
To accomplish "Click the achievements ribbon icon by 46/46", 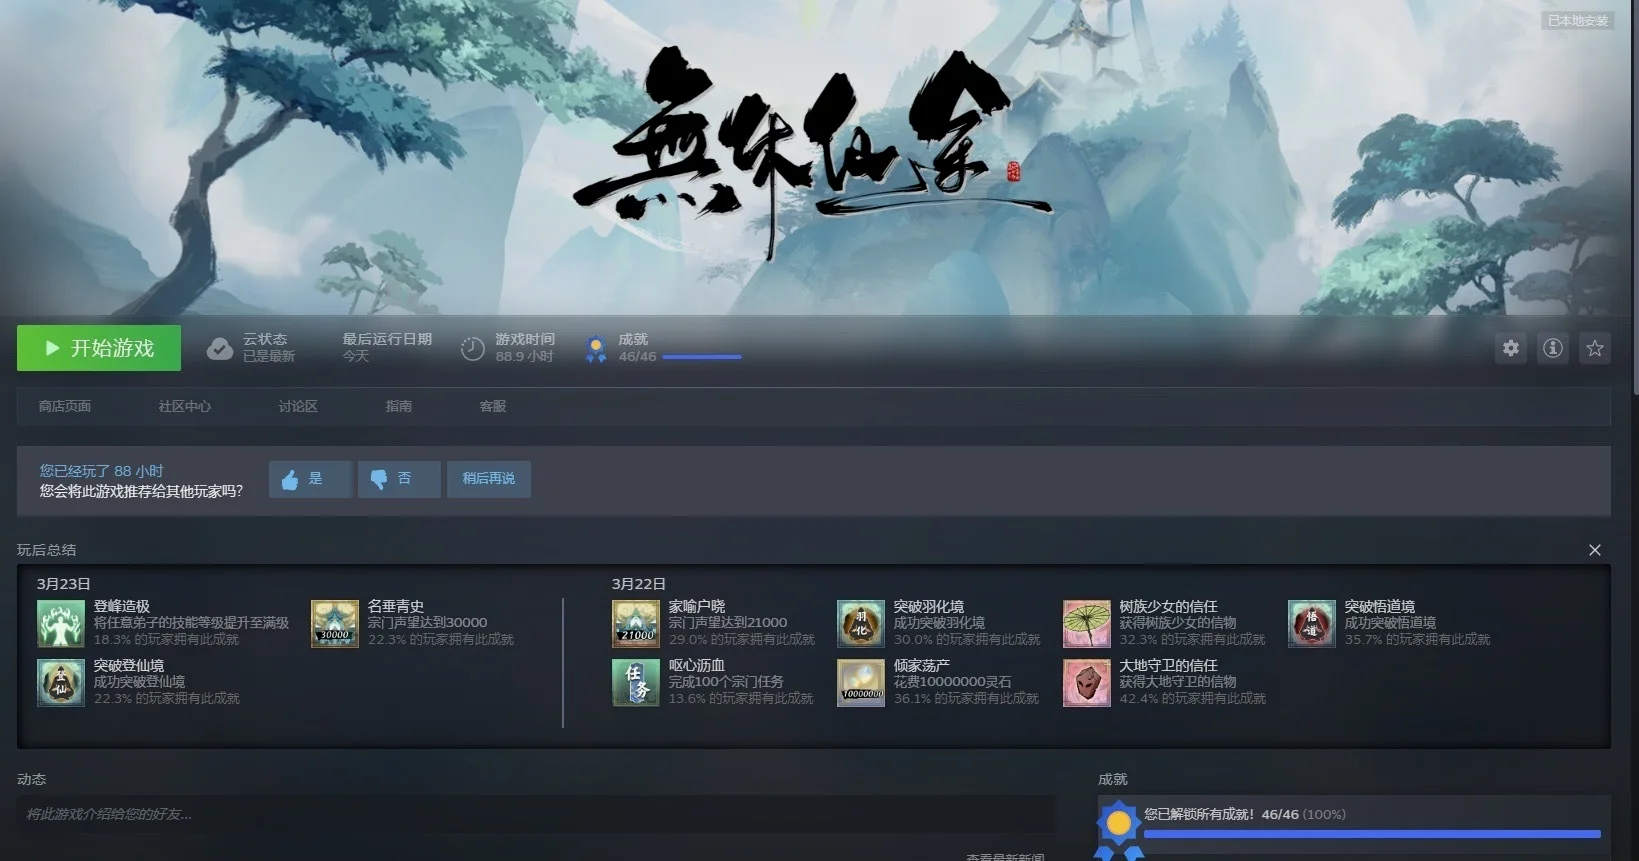I will tap(596, 349).
